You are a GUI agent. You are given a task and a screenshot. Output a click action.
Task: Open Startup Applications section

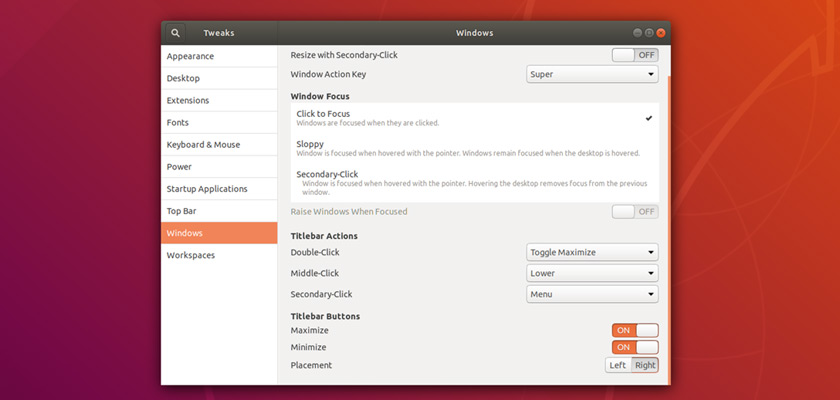[x=219, y=189]
